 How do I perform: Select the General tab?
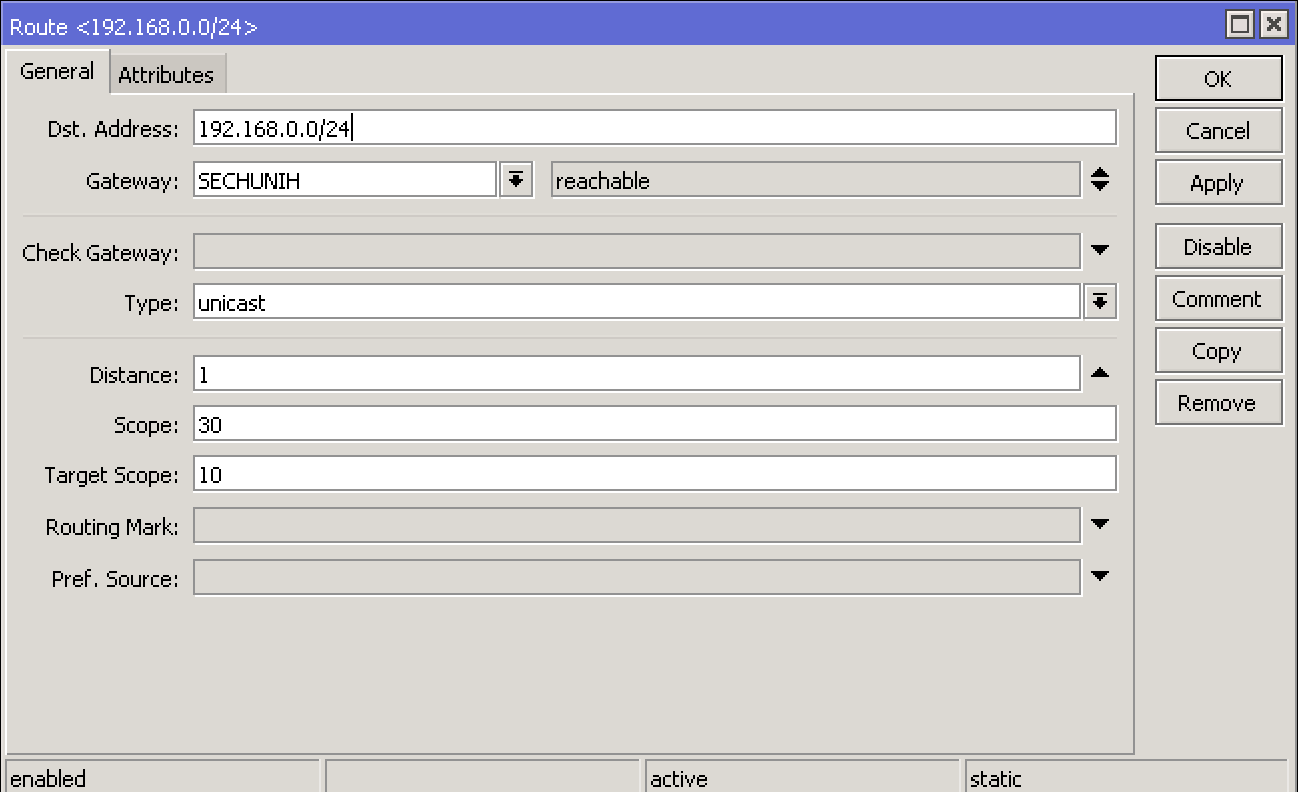[57, 72]
